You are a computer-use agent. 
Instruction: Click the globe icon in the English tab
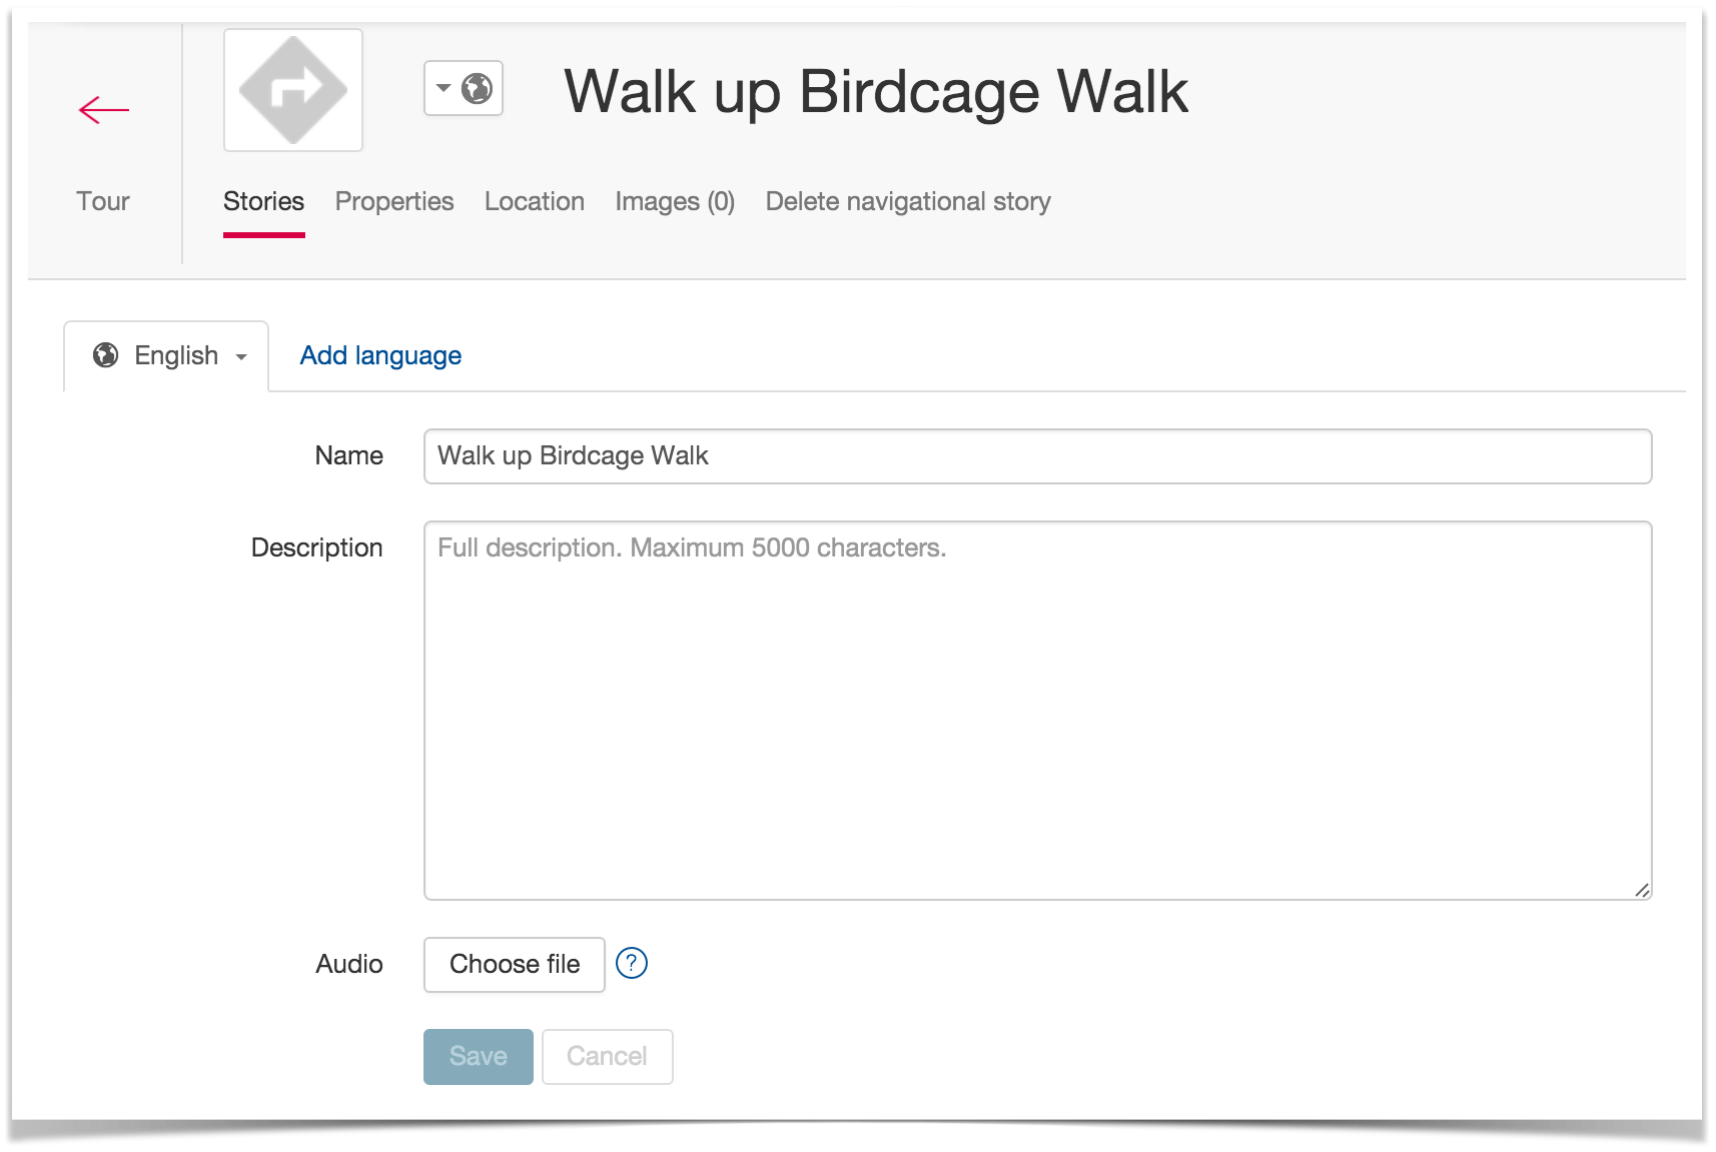point(106,355)
